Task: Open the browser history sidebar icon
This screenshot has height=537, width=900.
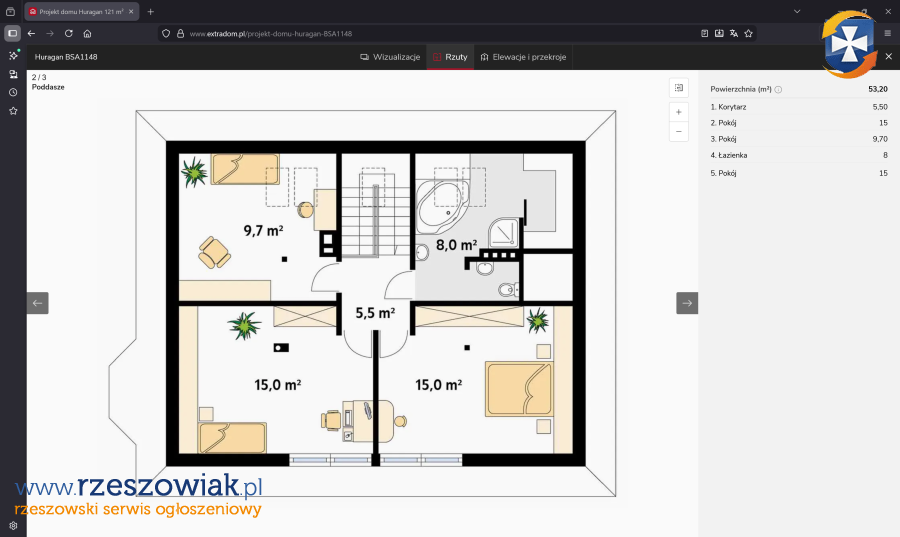Action: [x=13, y=92]
